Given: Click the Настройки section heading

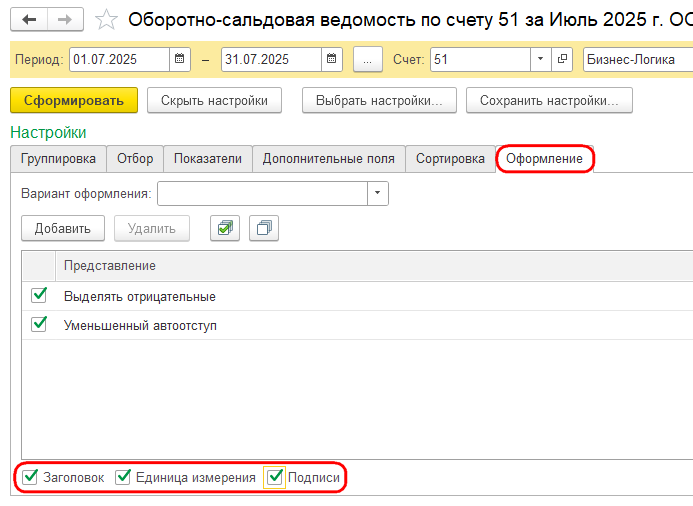Looking at the screenshot, I should (x=48, y=133).
